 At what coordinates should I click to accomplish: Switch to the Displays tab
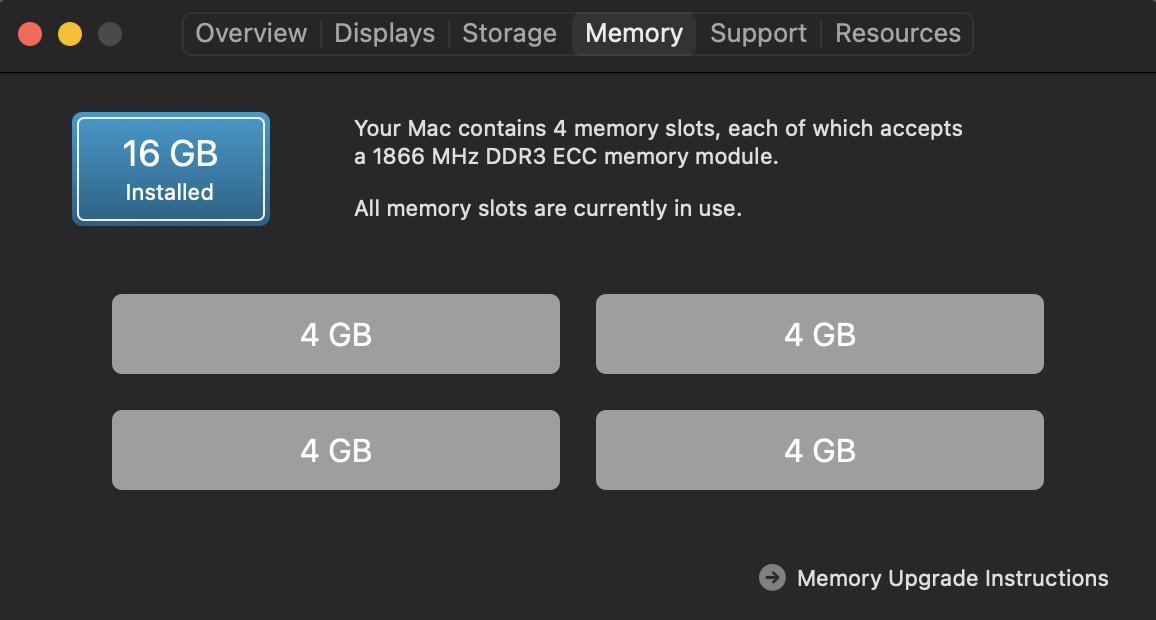click(x=384, y=33)
